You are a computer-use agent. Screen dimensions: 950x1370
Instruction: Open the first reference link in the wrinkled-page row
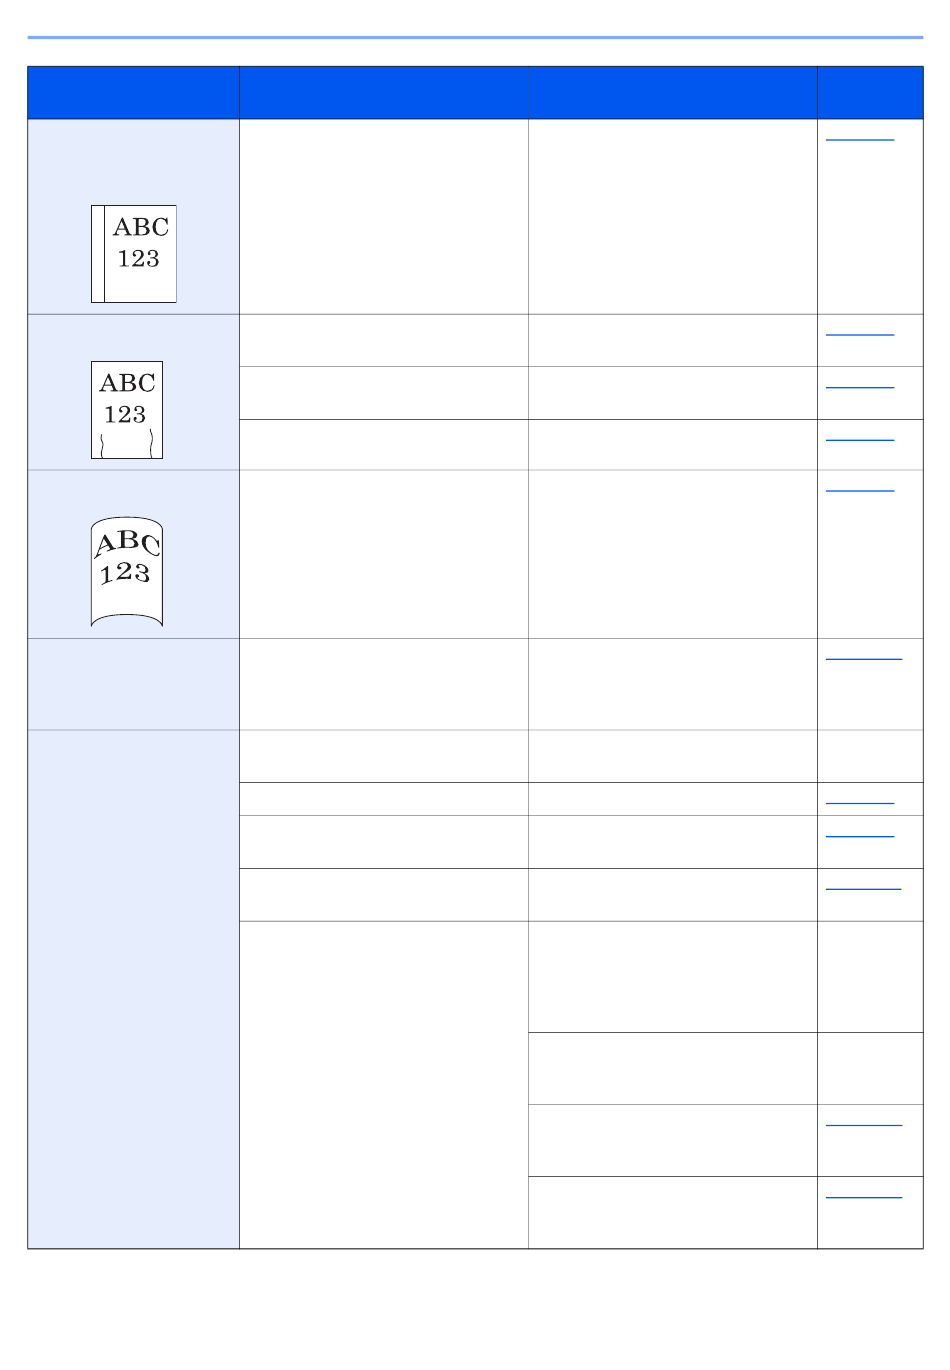[860, 332]
